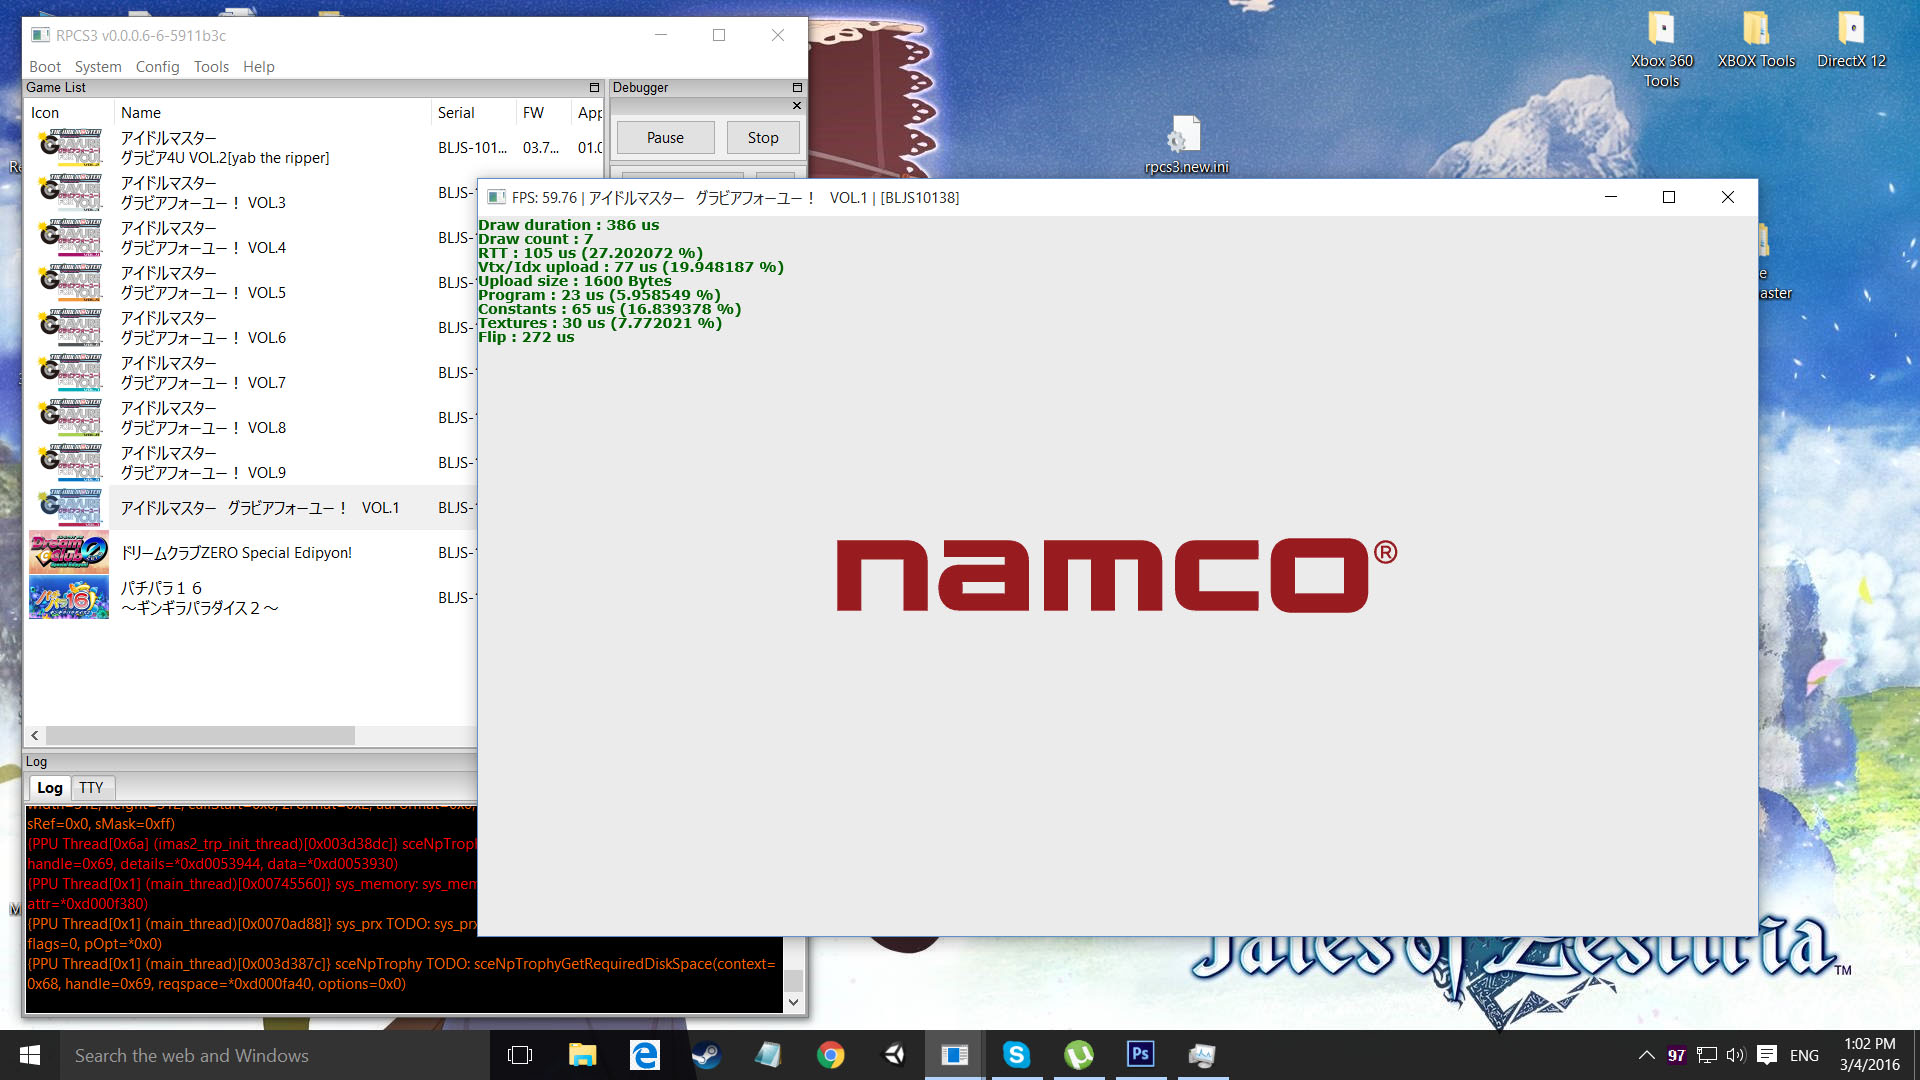Select the VOL.3 game icon
Screen dimensions: 1920x1080
click(69, 193)
